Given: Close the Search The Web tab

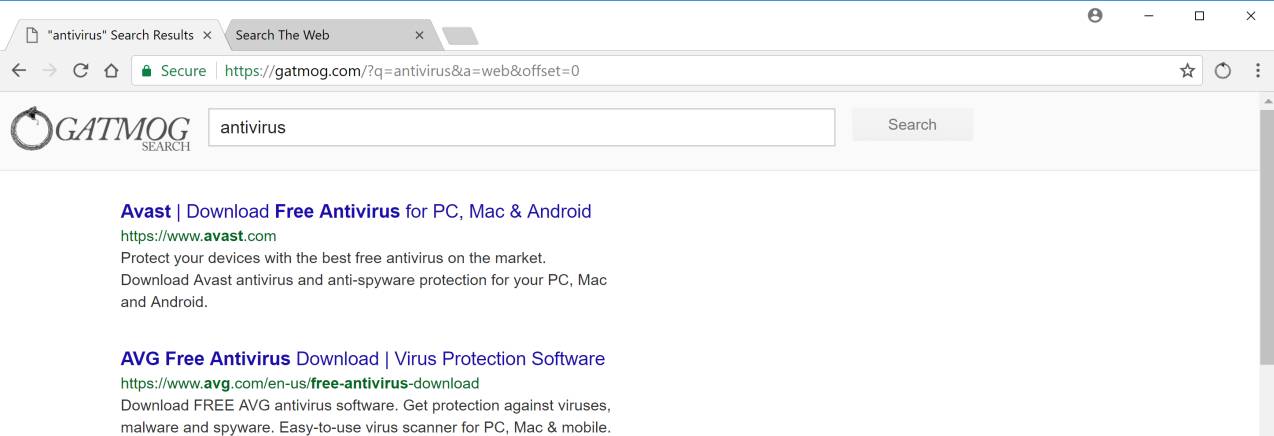Looking at the screenshot, I should point(419,35).
